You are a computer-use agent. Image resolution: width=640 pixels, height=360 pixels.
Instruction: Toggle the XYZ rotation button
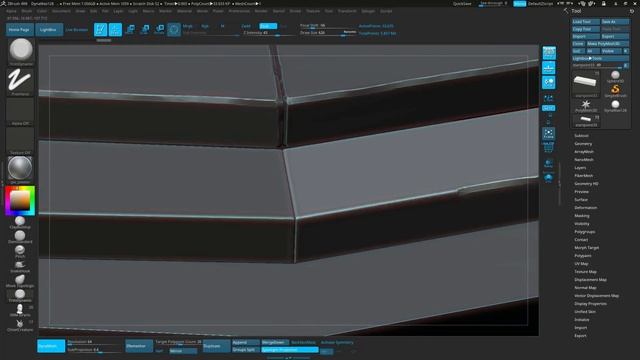click(x=549, y=108)
